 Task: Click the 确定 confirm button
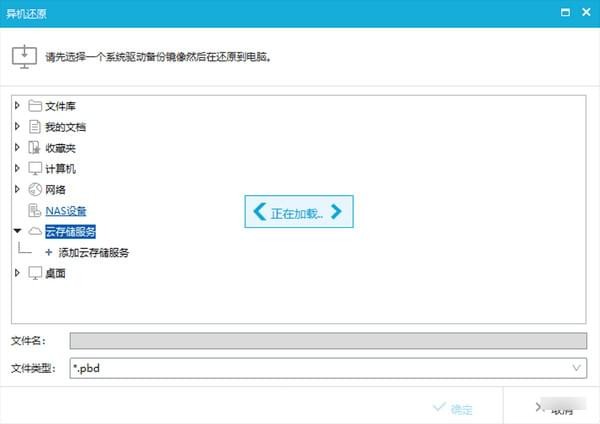tap(453, 408)
